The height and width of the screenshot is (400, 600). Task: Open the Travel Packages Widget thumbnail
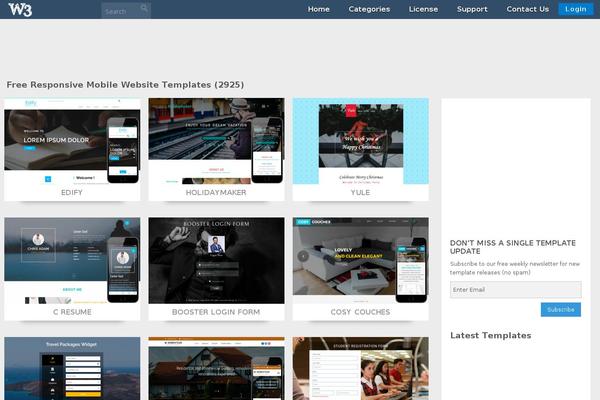[72, 368]
